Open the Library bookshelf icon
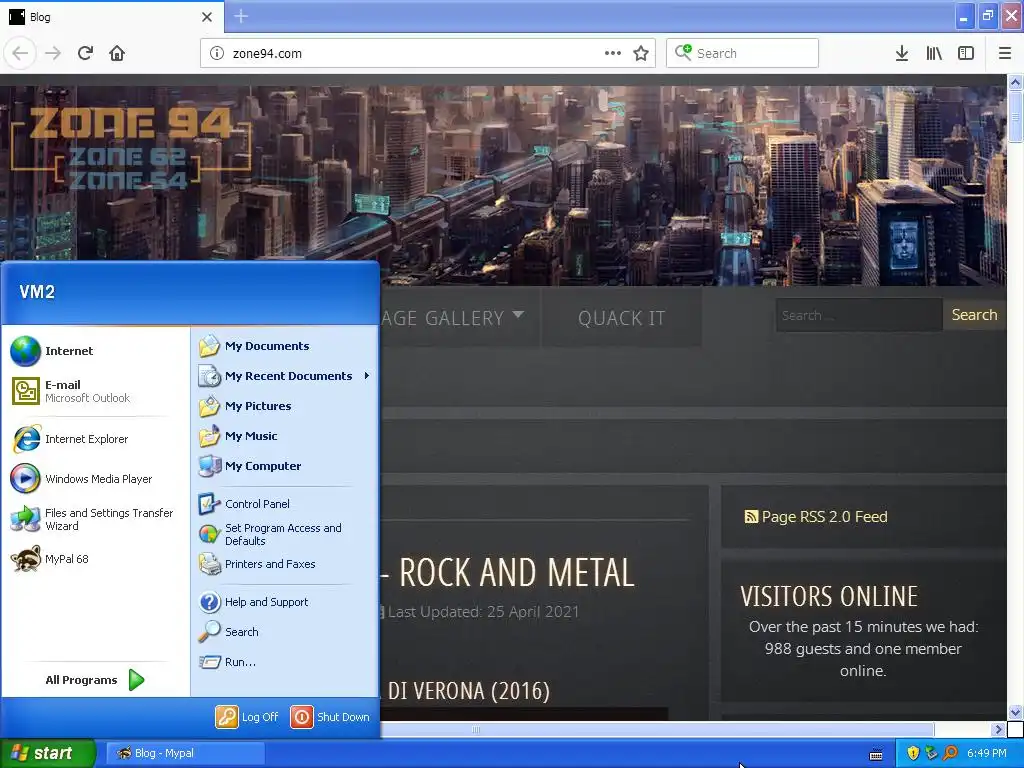 [x=934, y=53]
